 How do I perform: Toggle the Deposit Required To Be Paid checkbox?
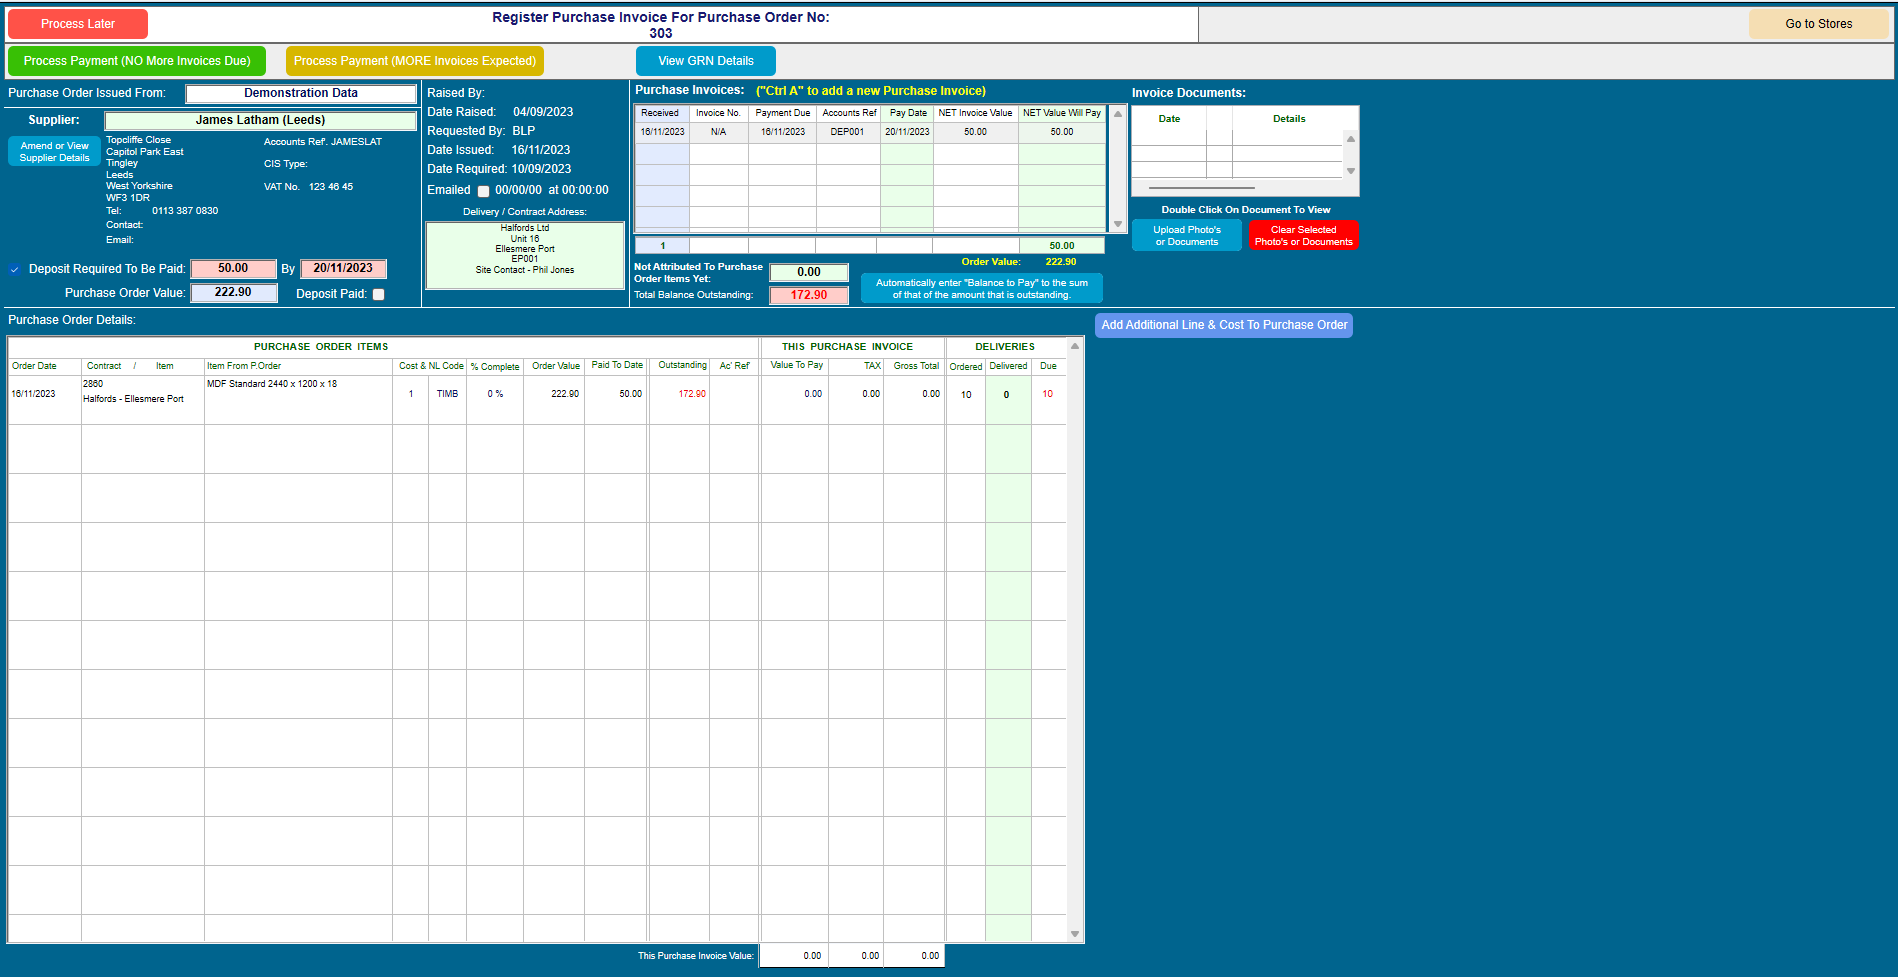click(15, 269)
